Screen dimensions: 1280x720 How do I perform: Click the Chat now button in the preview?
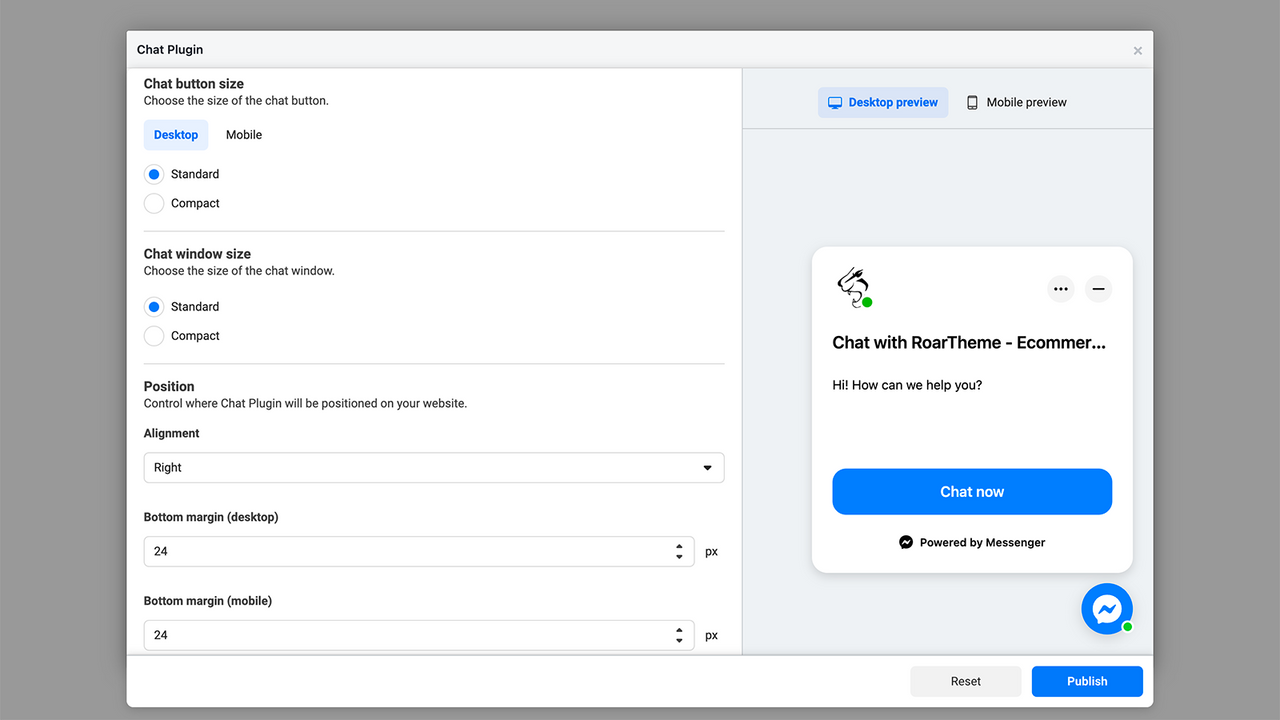tap(971, 491)
